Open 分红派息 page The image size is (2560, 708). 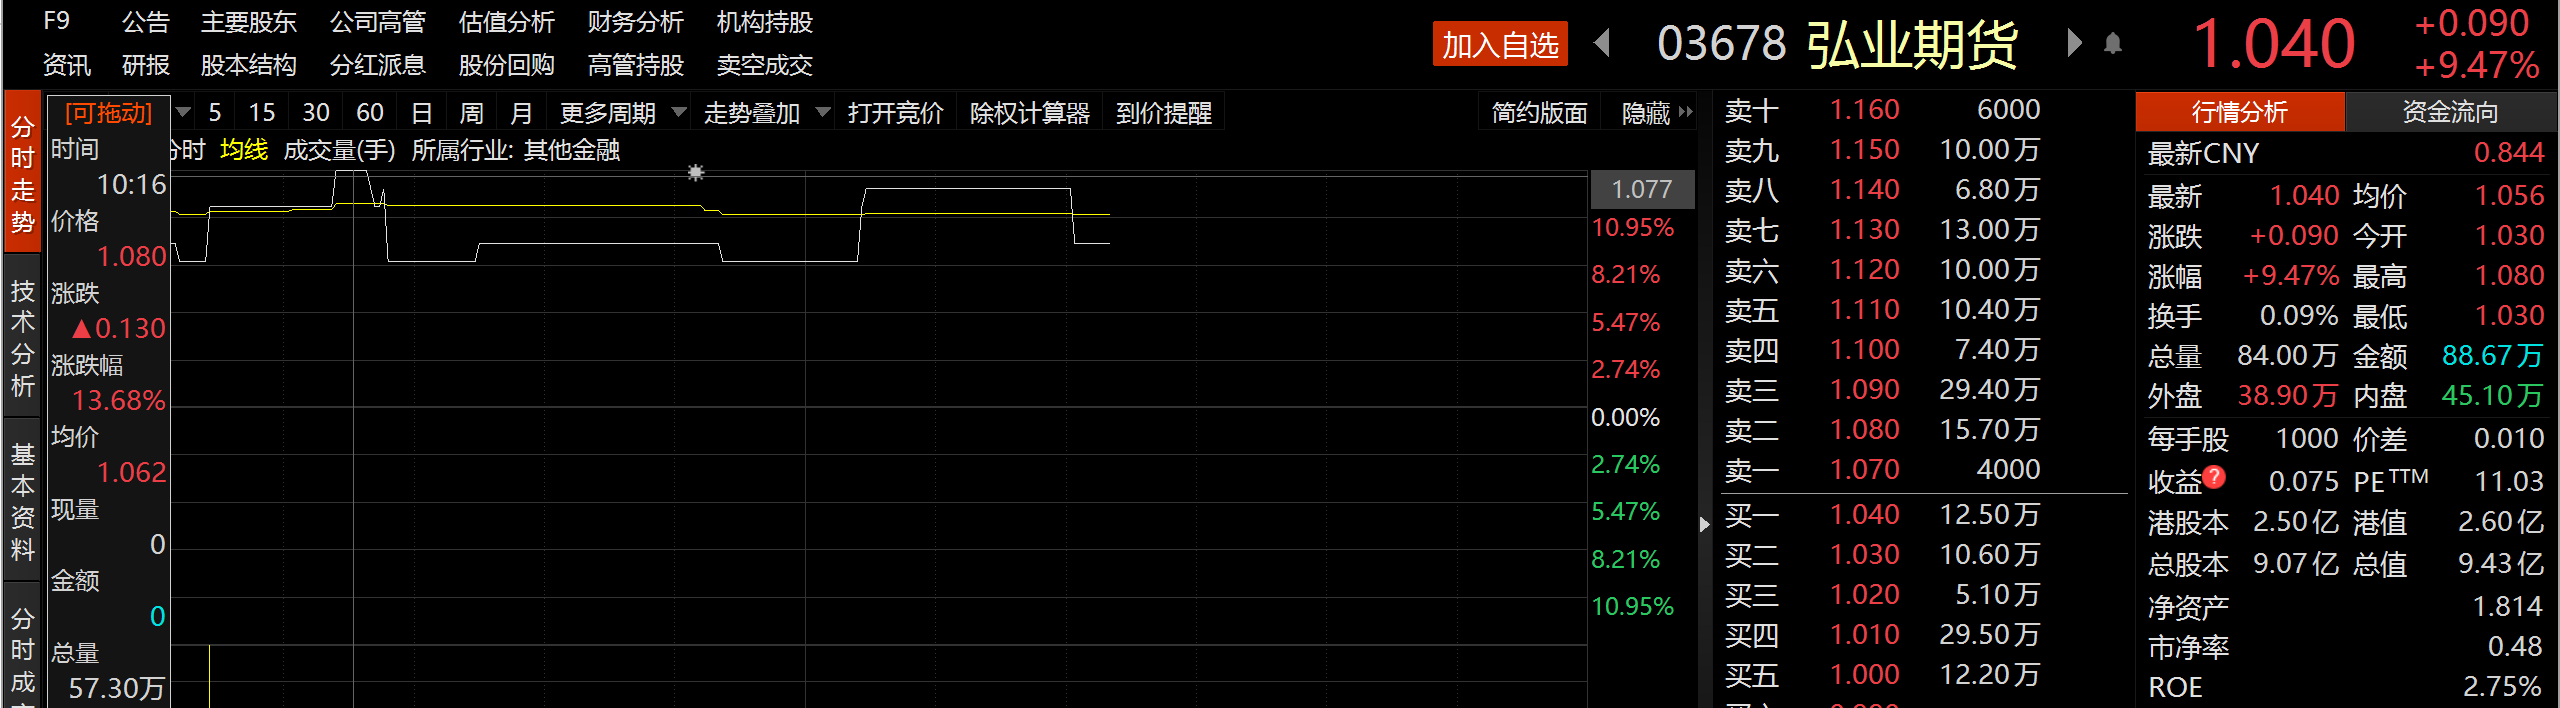point(378,65)
